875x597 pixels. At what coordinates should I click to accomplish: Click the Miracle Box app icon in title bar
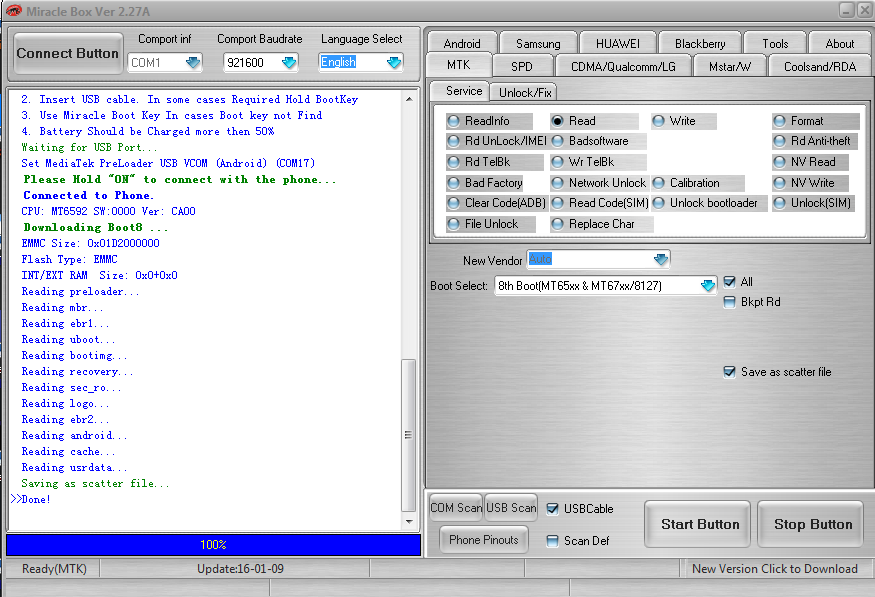coord(13,11)
